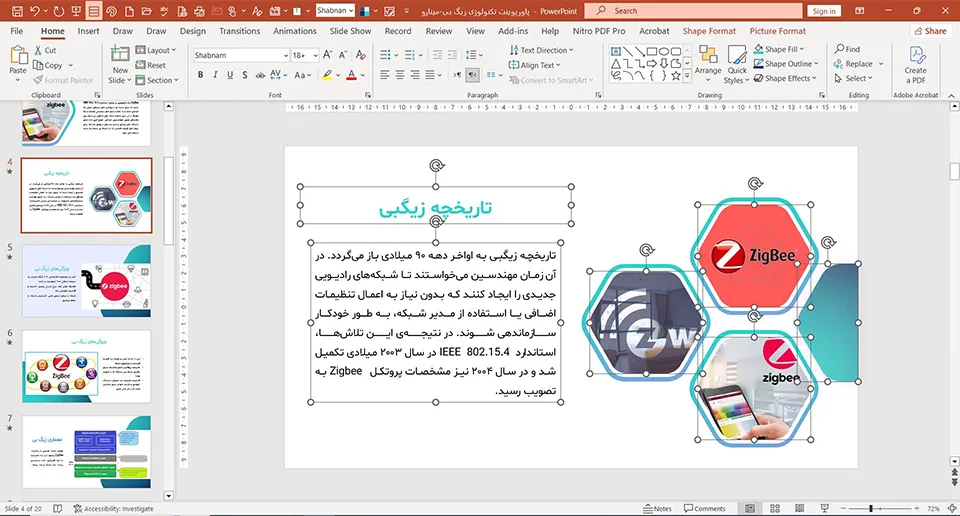Click the Slide Show icon in status bar
This screenshot has width=960, height=516.
click(825, 509)
